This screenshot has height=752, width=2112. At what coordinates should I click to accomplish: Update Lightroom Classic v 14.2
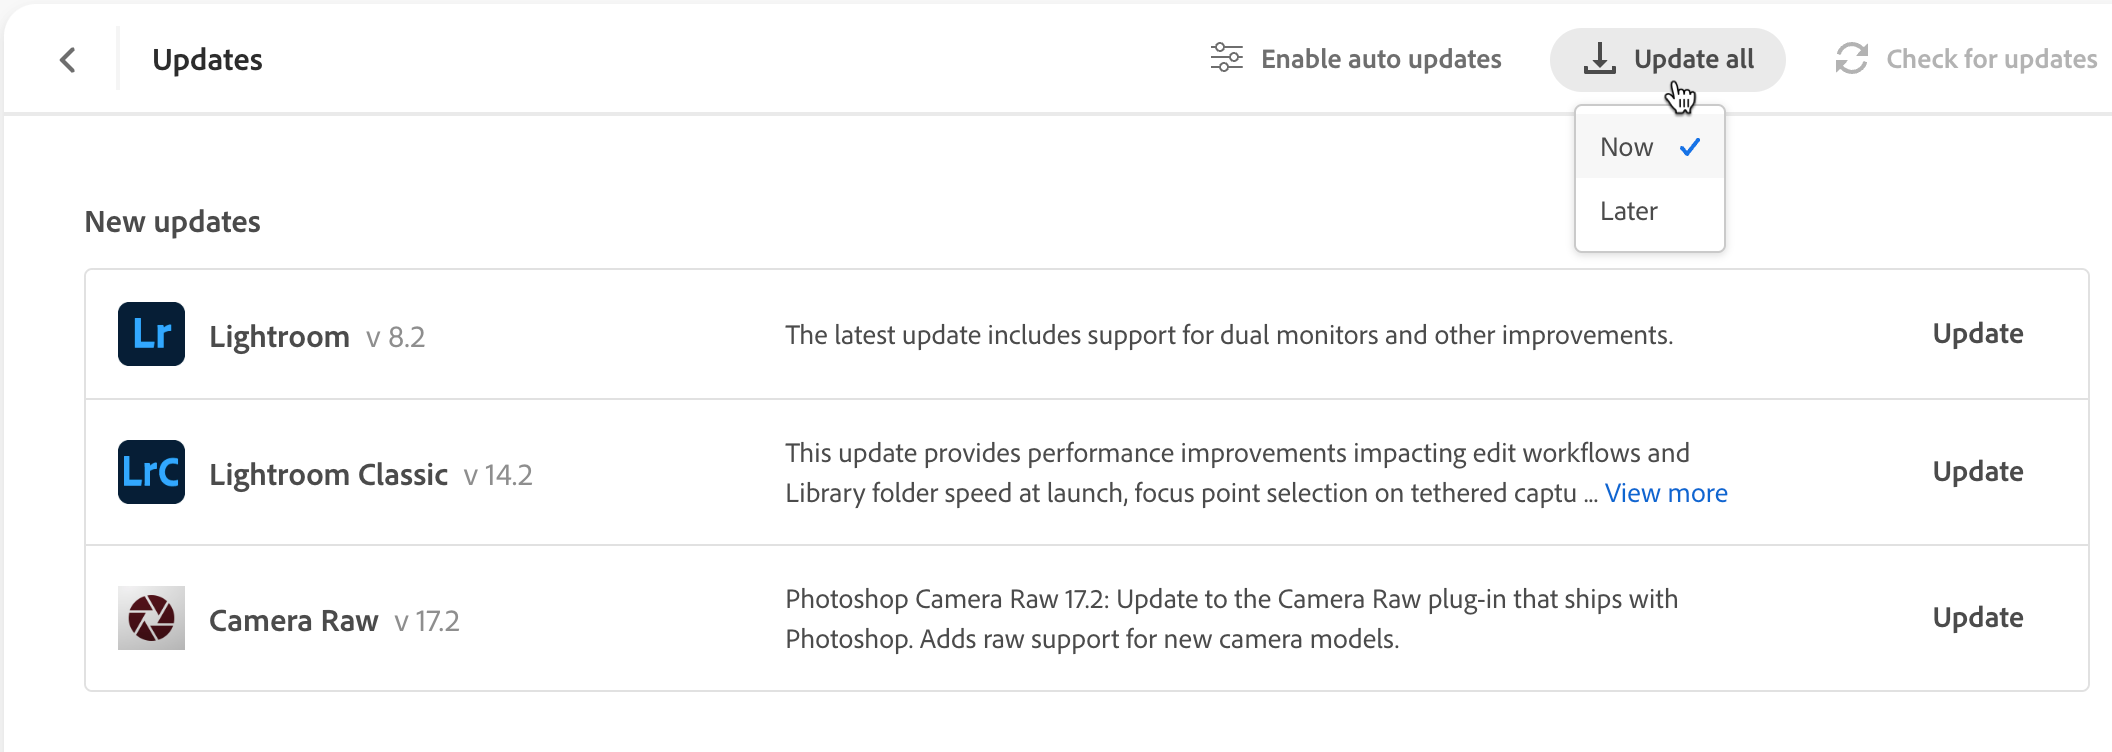(1977, 472)
